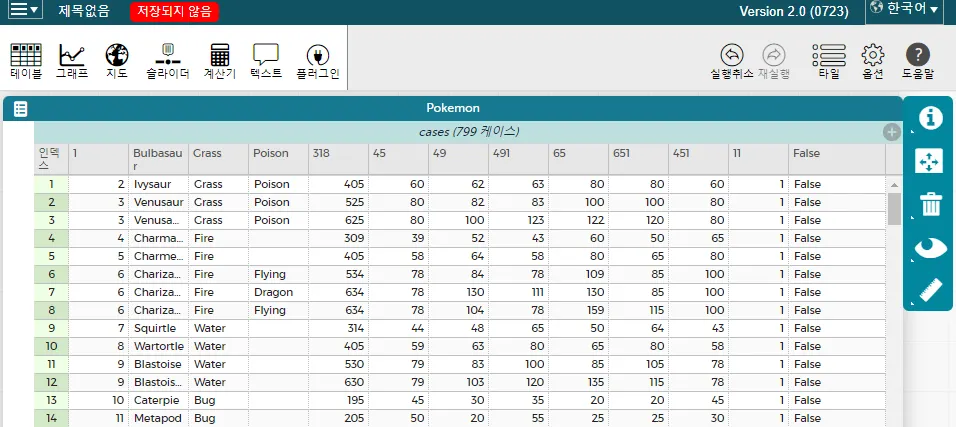
Task: Open the Plugins (플러그인) menu
Action: pyautogui.click(x=317, y=59)
